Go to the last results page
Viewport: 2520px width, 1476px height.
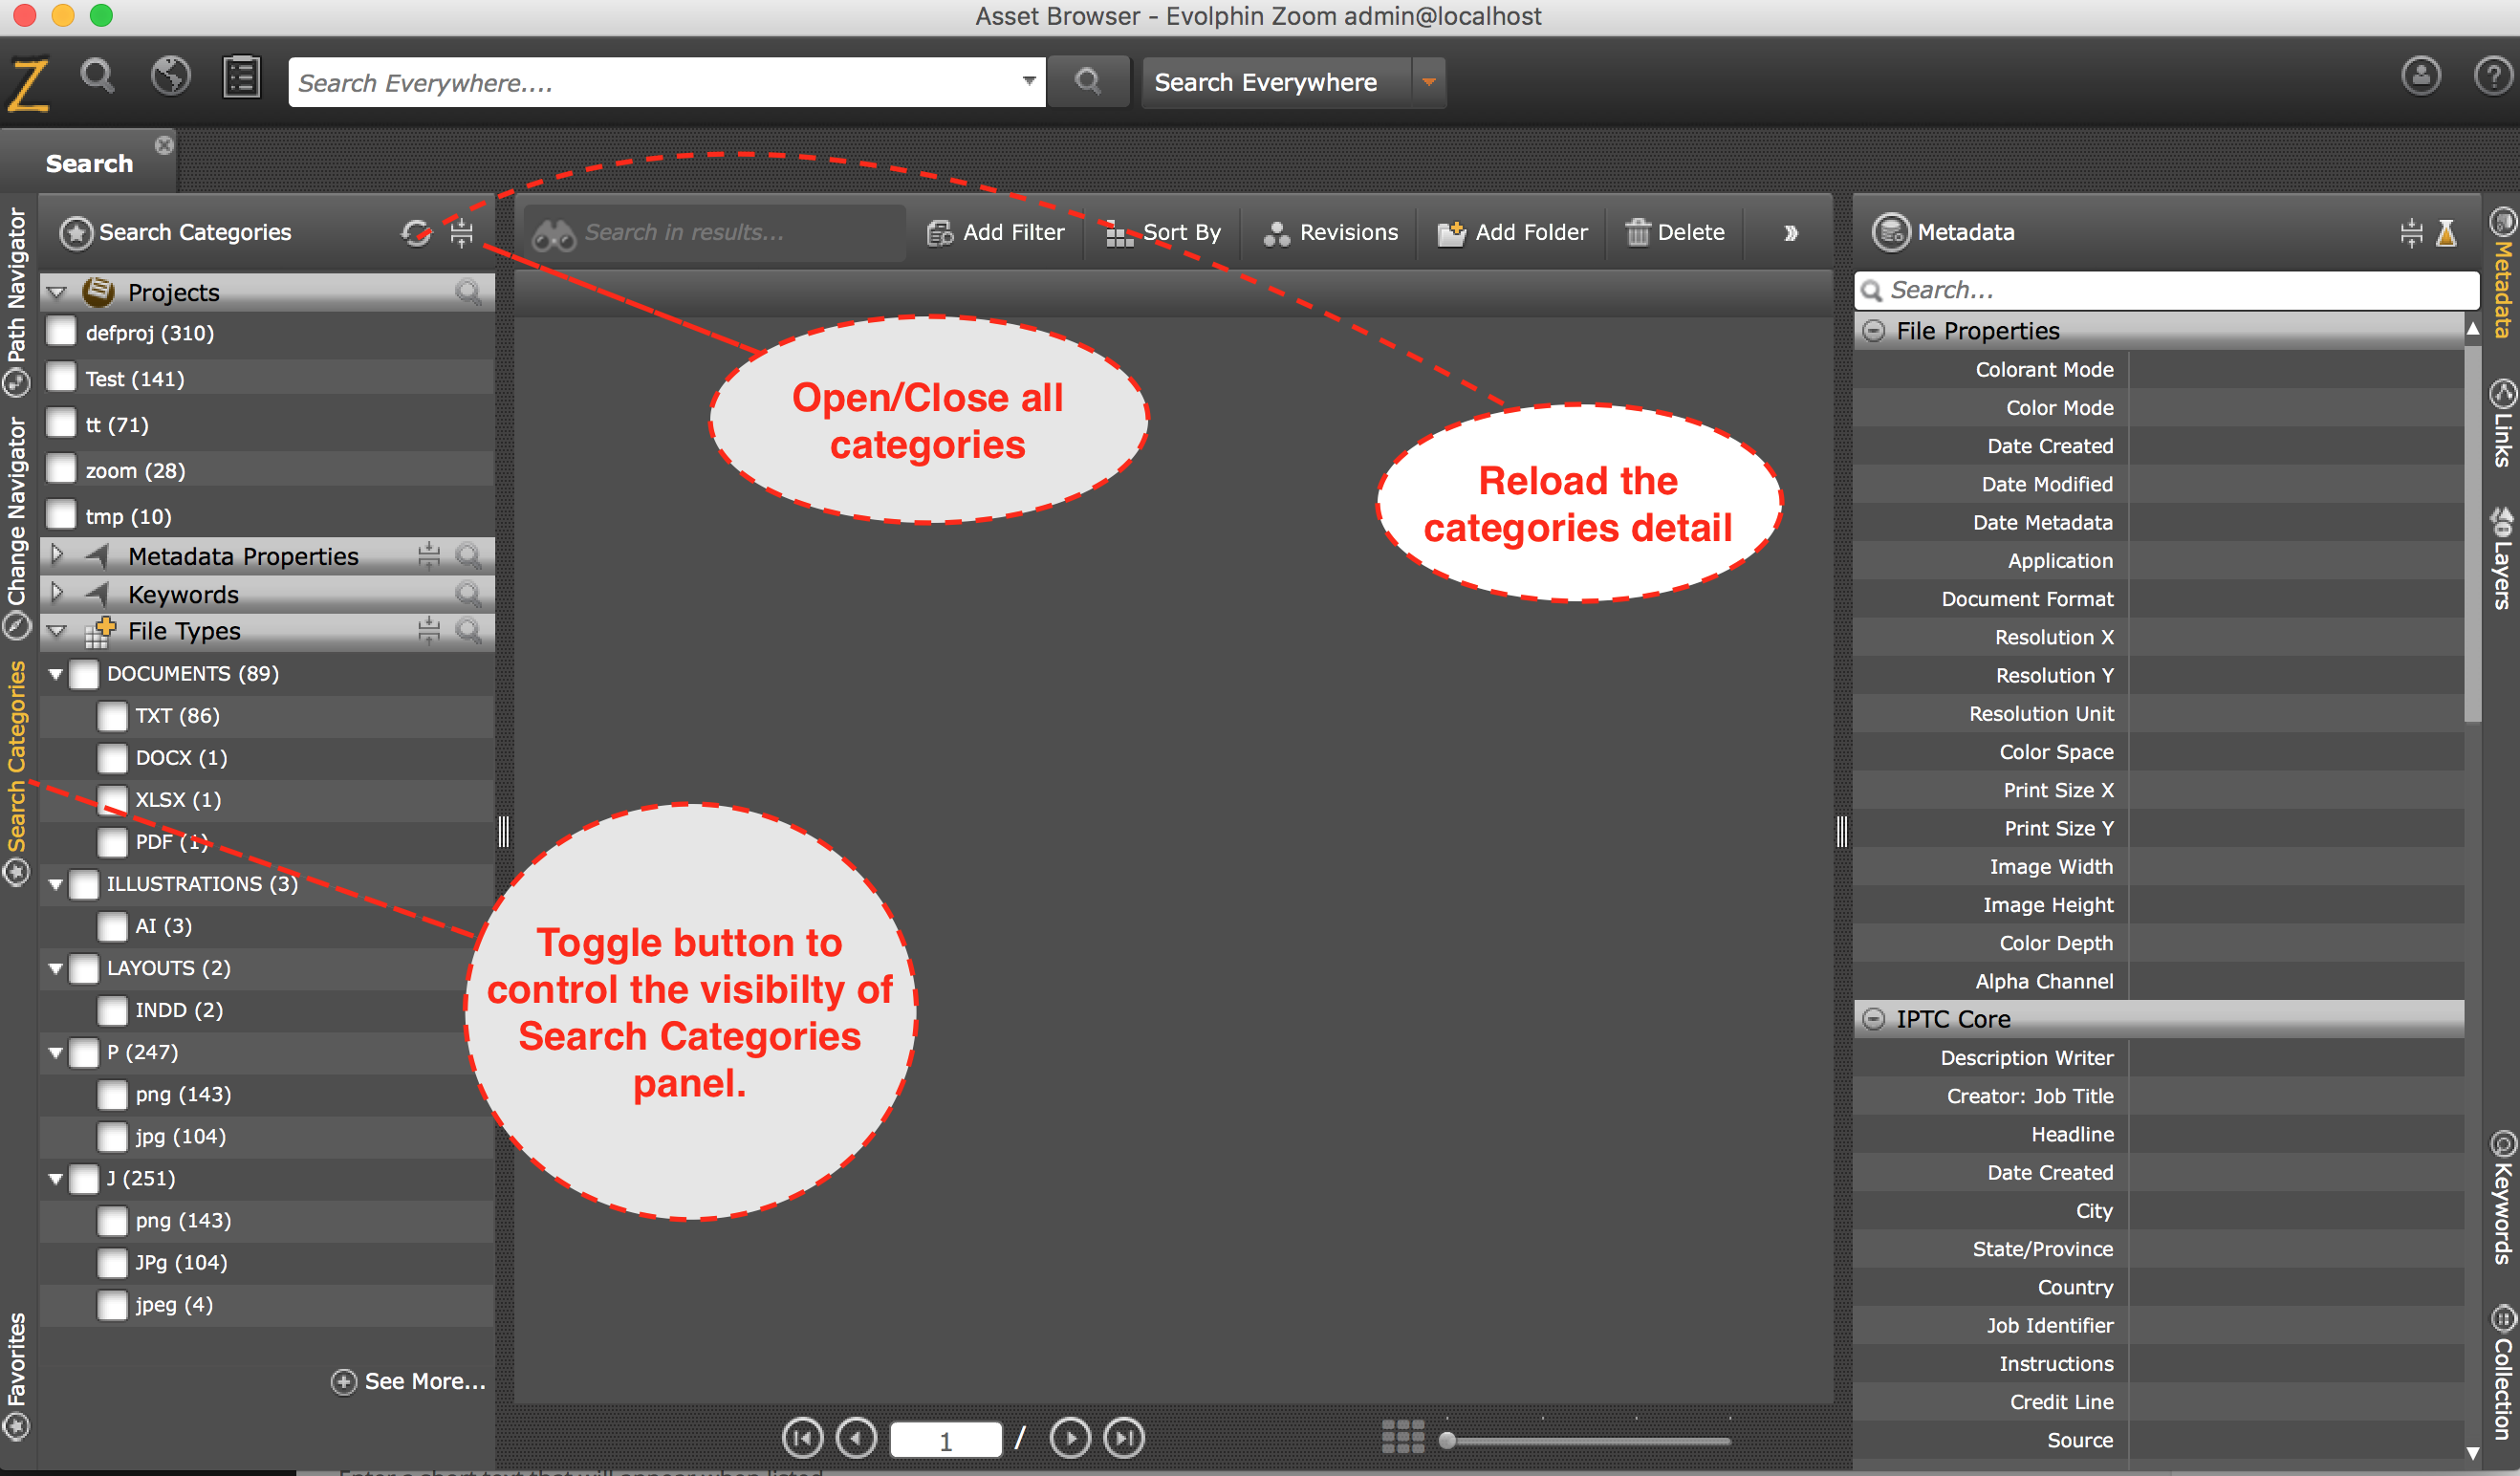point(1124,1438)
